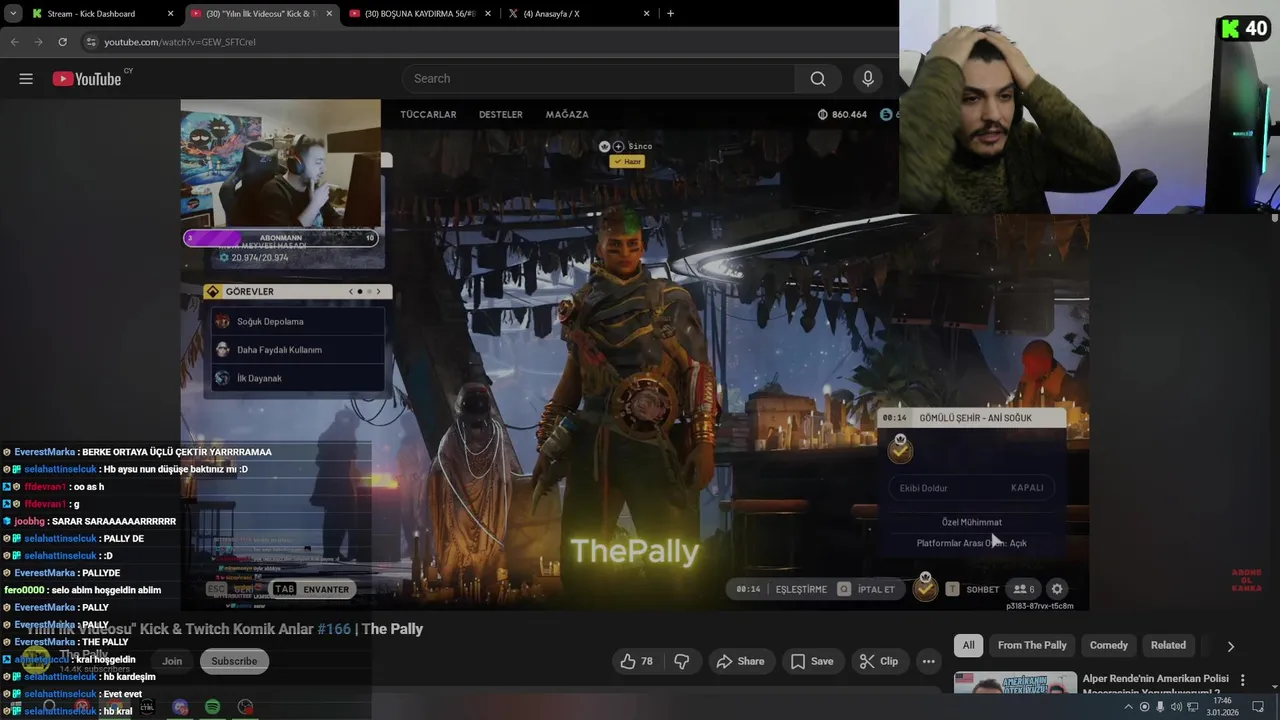Open game settings gear icon

pos(1057,589)
